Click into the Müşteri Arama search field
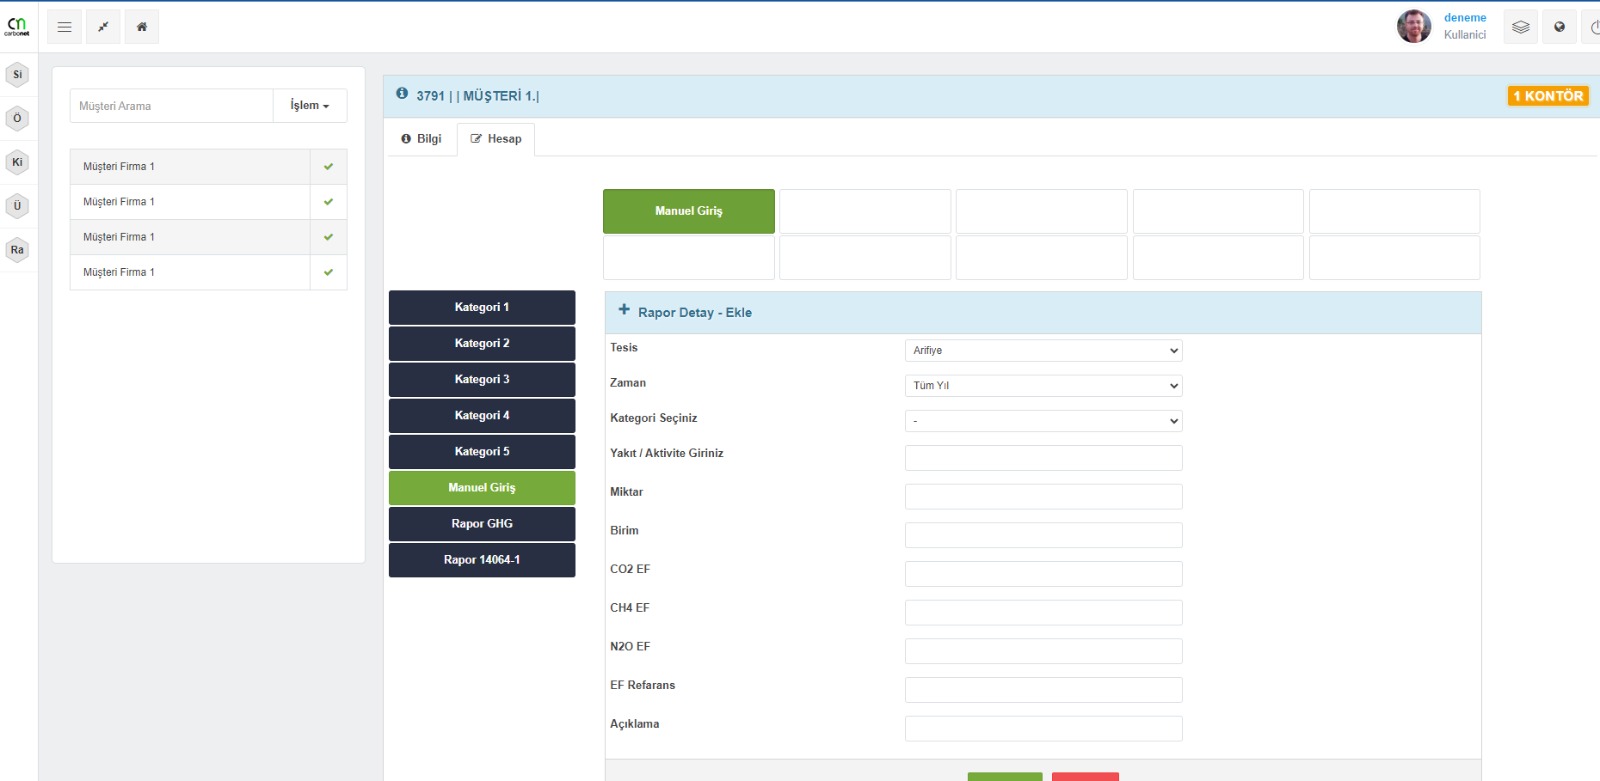Image resolution: width=1600 pixels, height=781 pixels. pos(171,106)
